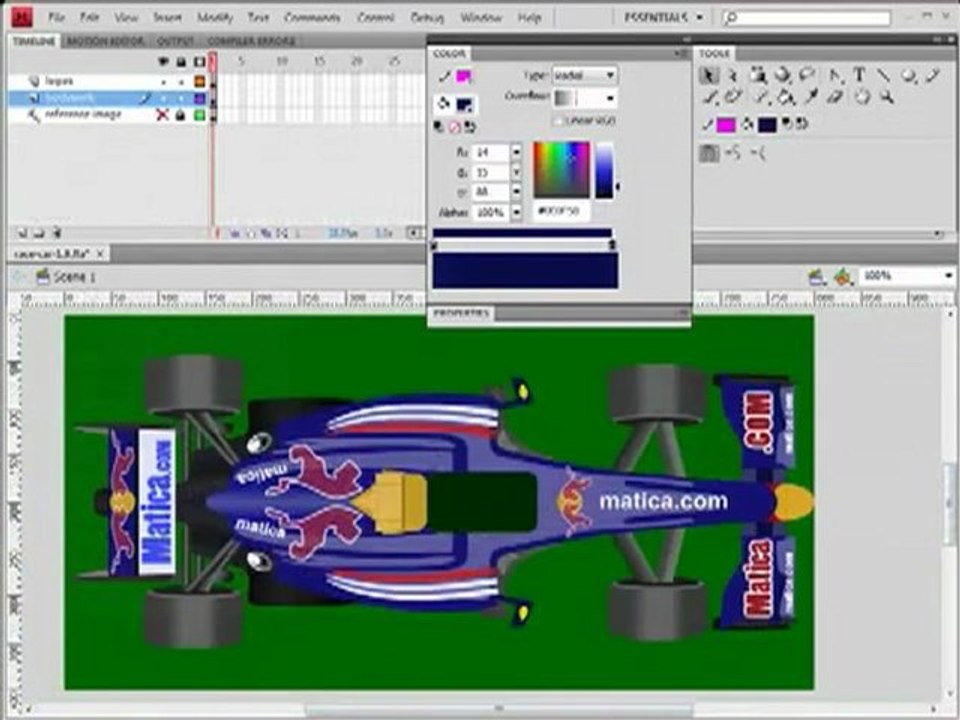Select the Paint Bucket tool

786,97
